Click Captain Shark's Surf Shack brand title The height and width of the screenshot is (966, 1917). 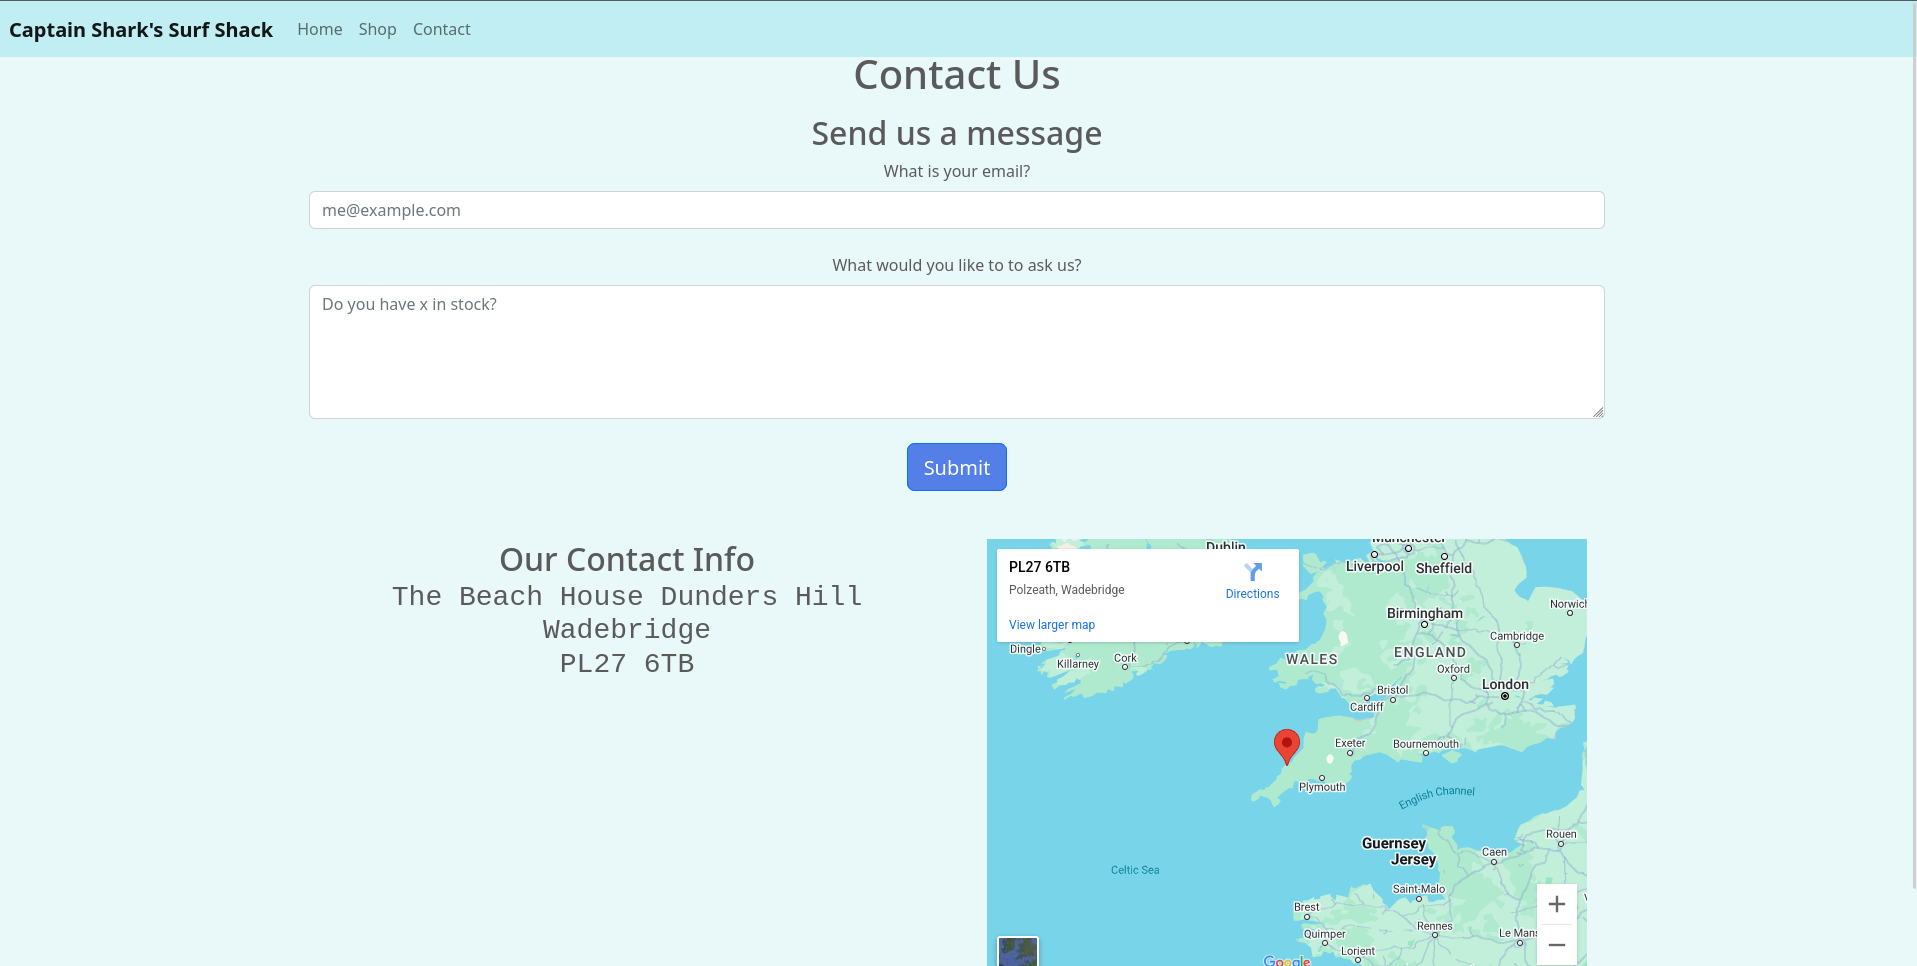[141, 30]
